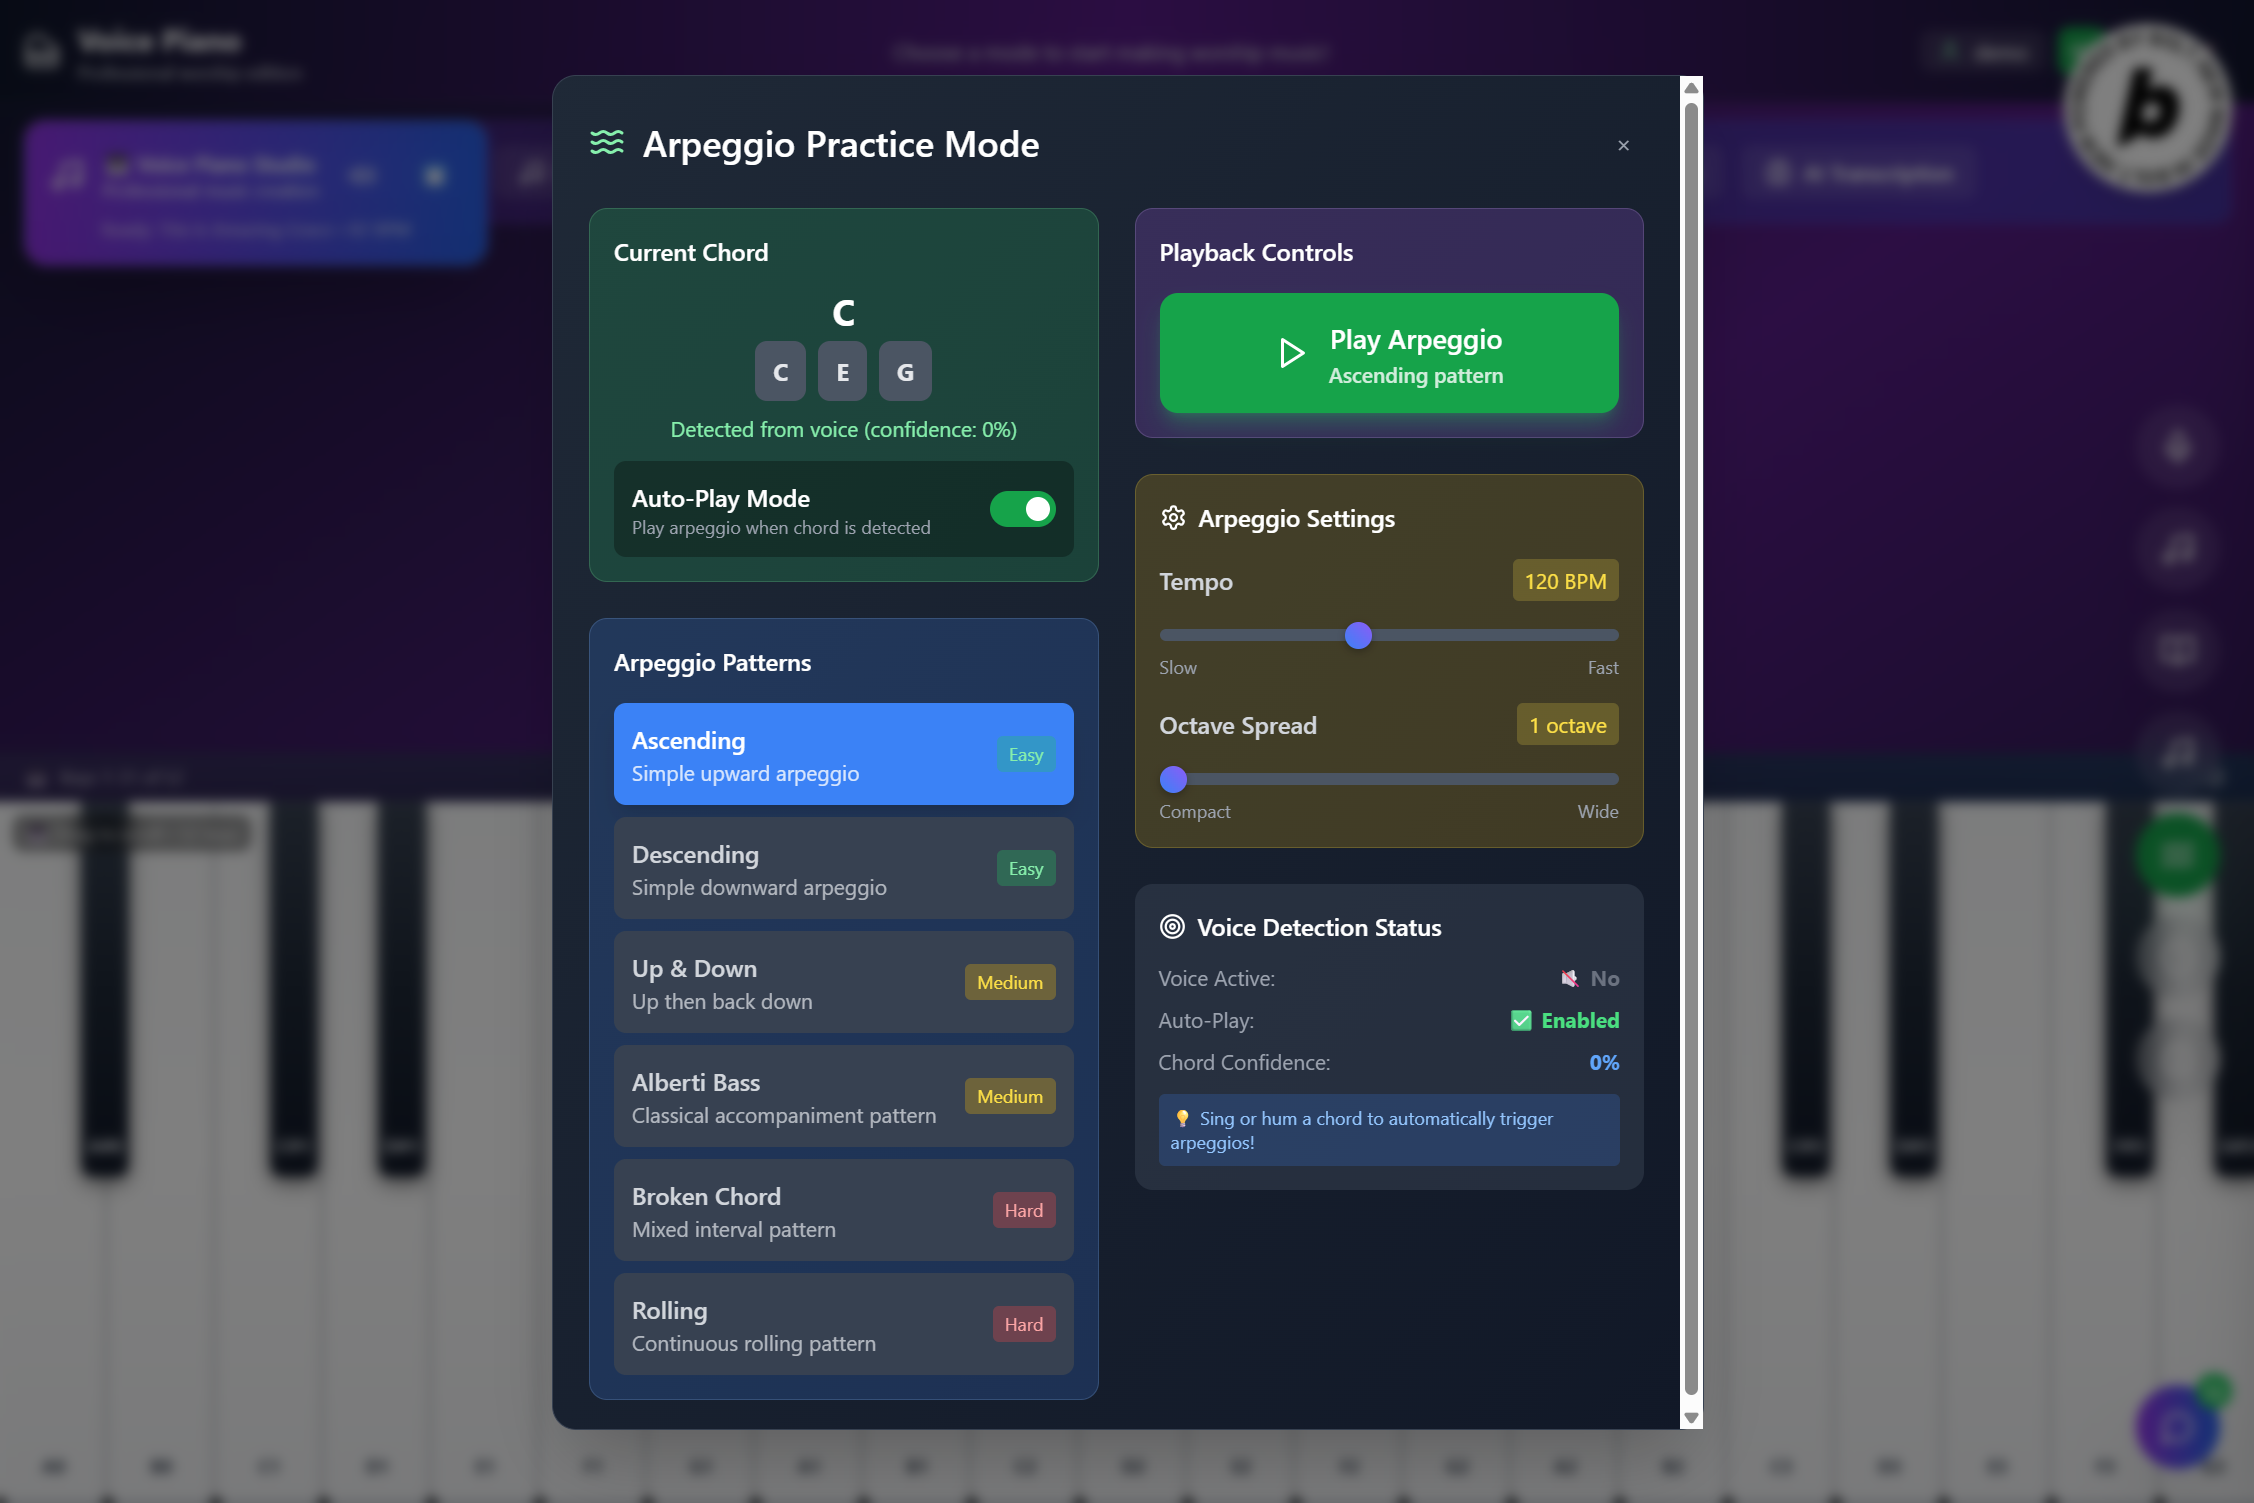Choose the Up & Down pattern
Screen dimensions: 2254x1503
(843, 983)
